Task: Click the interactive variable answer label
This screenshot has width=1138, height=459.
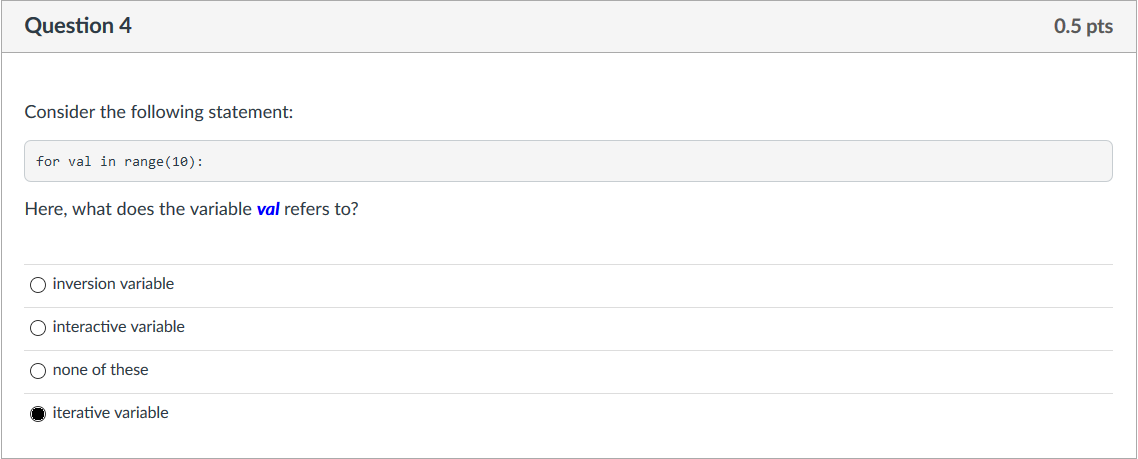Action: point(118,327)
